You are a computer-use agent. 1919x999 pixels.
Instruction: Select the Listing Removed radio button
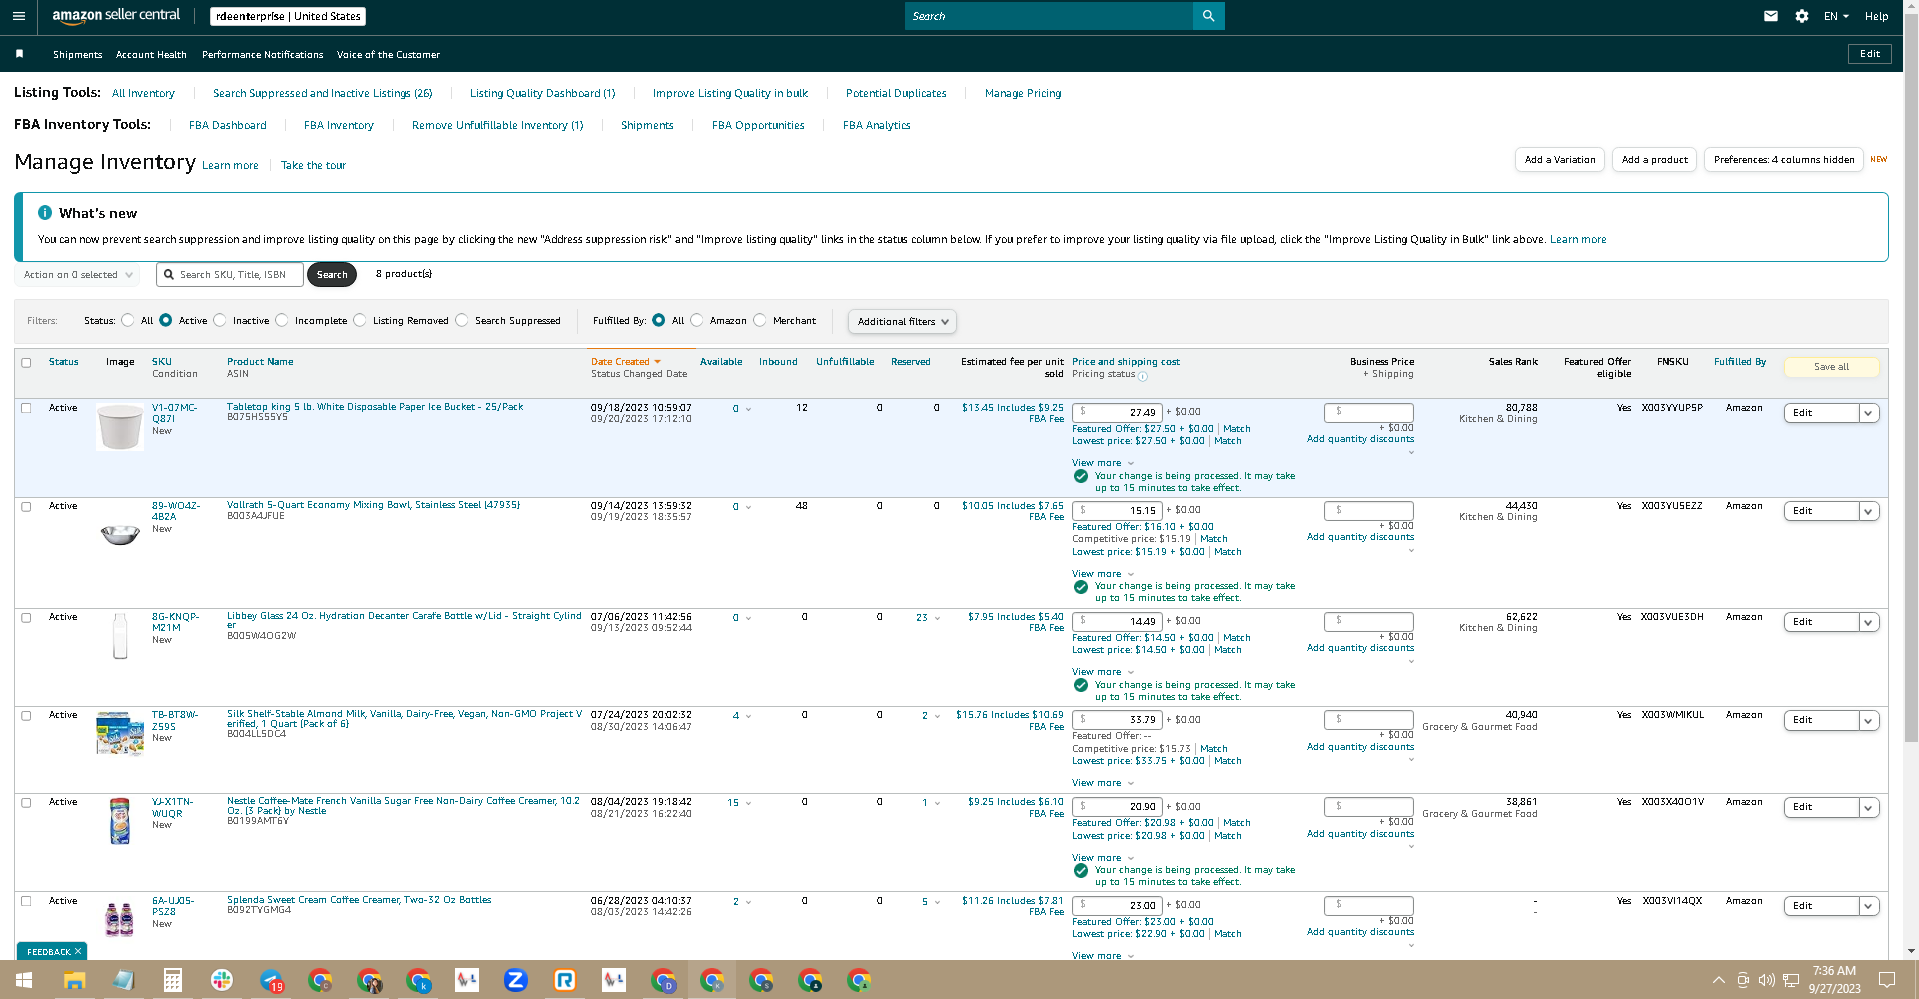click(360, 321)
